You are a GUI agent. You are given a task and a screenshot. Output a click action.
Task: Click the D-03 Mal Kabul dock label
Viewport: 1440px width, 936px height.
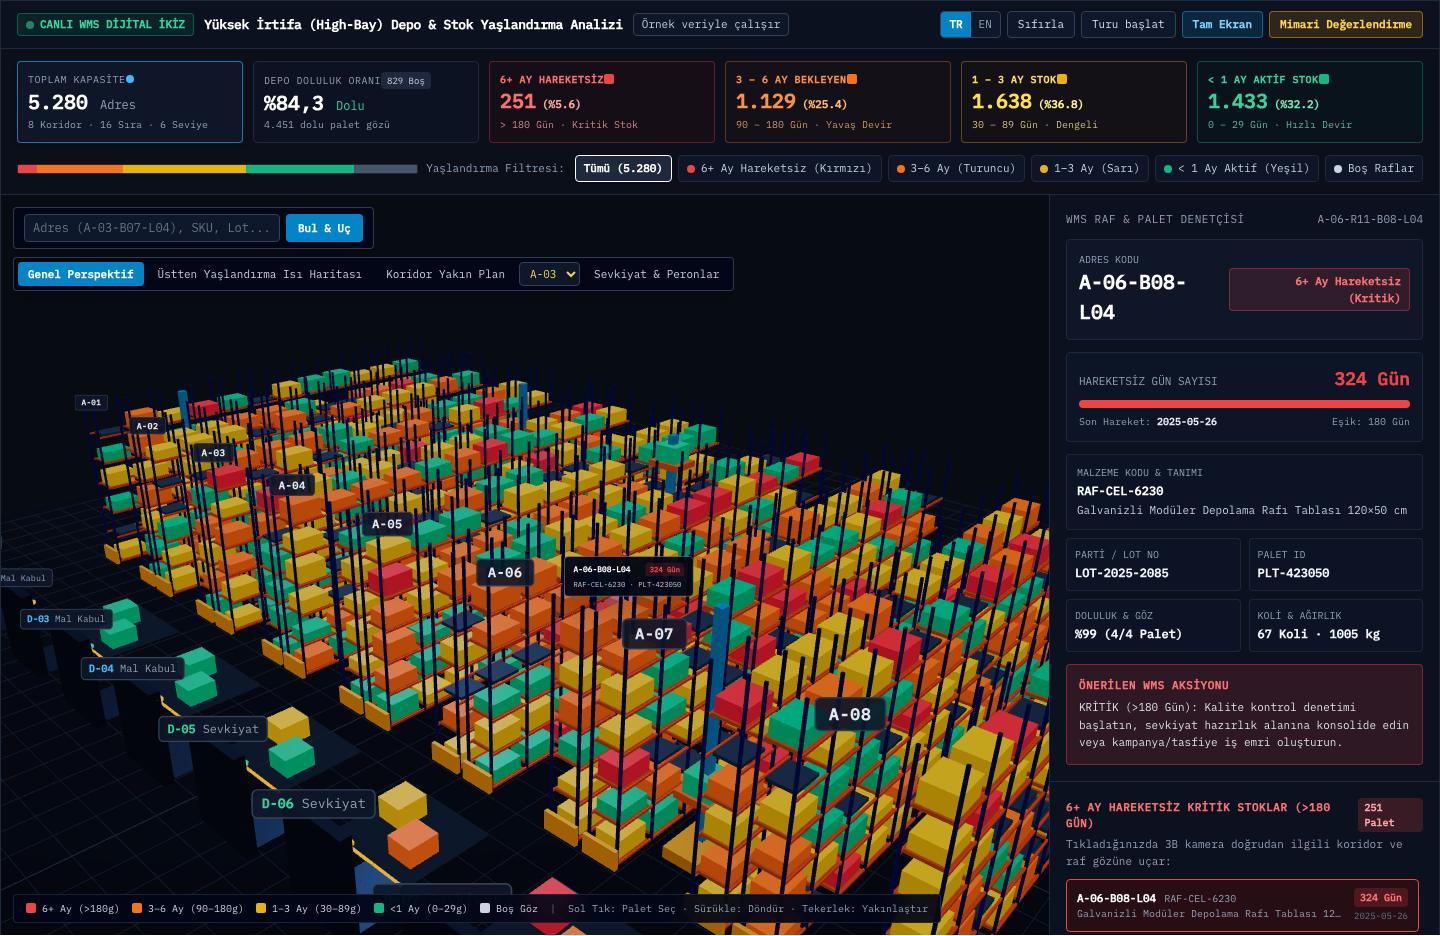[x=66, y=619]
